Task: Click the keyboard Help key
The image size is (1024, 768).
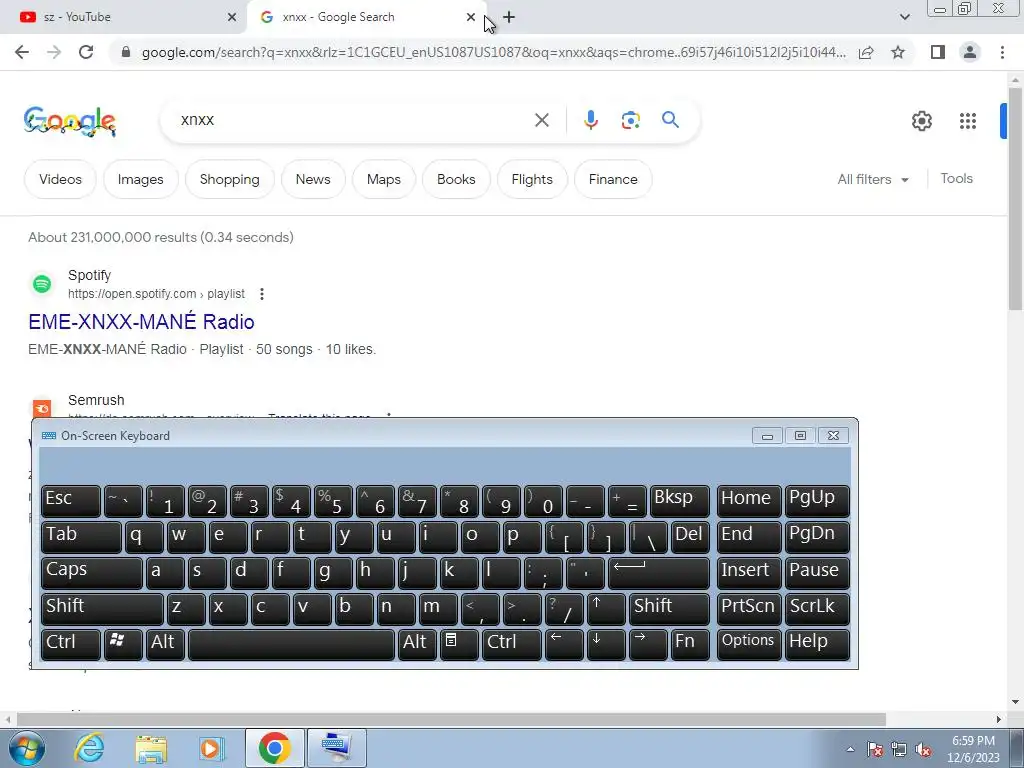Action: click(x=817, y=644)
